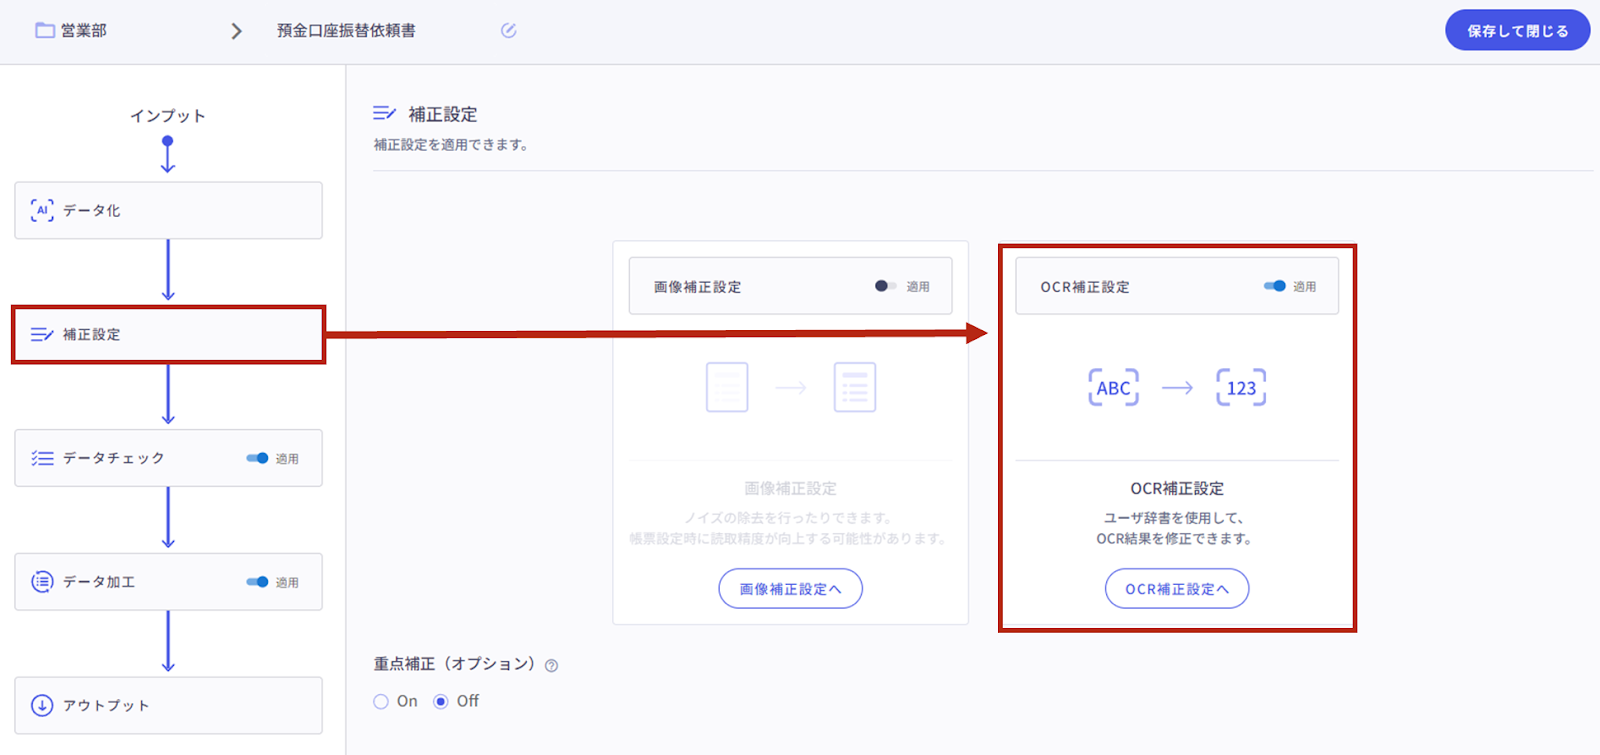The height and width of the screenshot is (755, 1600).
Task: Open the データ化 step
Action: pyautogui.click(x=168, y=210)
